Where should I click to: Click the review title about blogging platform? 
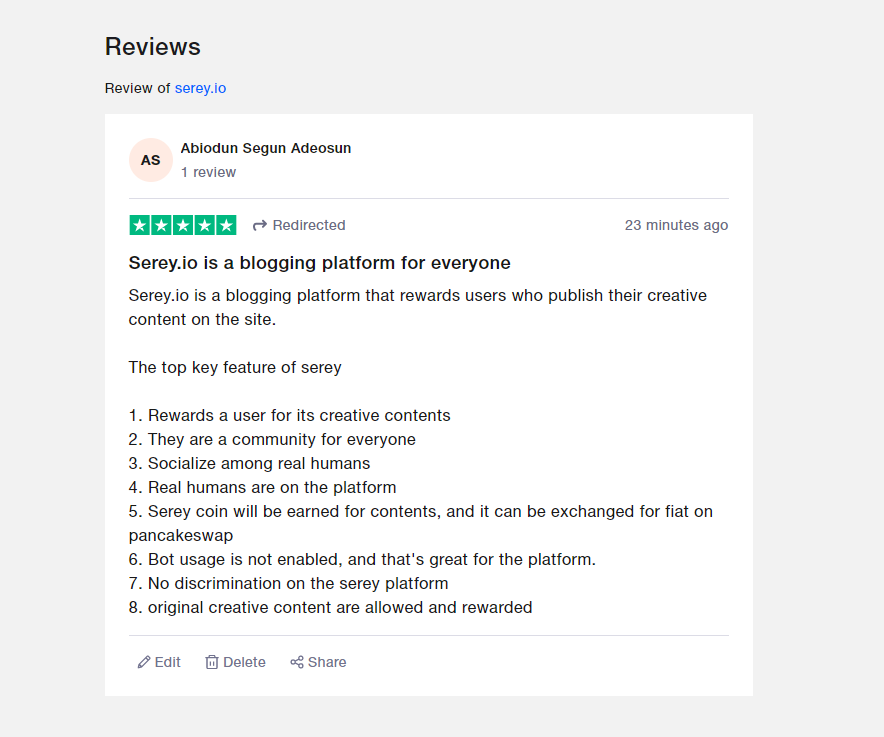point(320,263)
